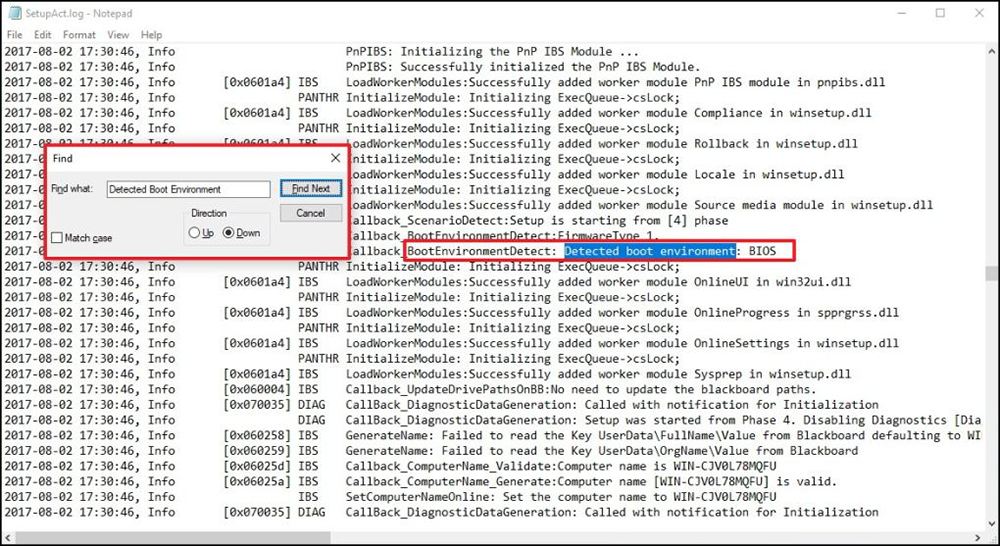Click error code [0x06025d] in log

pyautogui.click(x=257, y=466)
